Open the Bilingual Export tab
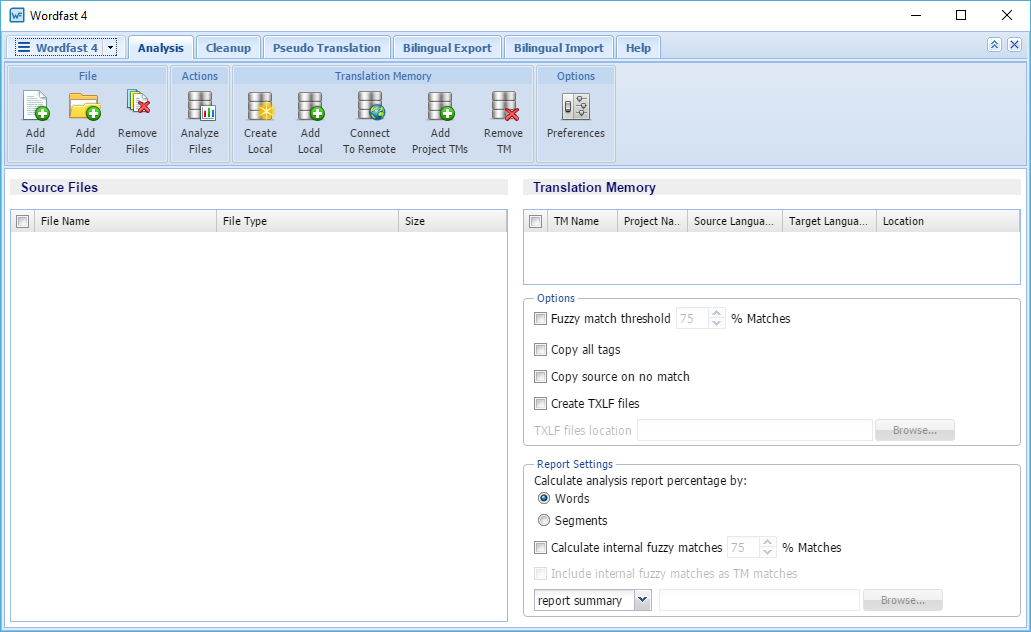This screenshot has width=1031, height=632. (x=447, y=48)
